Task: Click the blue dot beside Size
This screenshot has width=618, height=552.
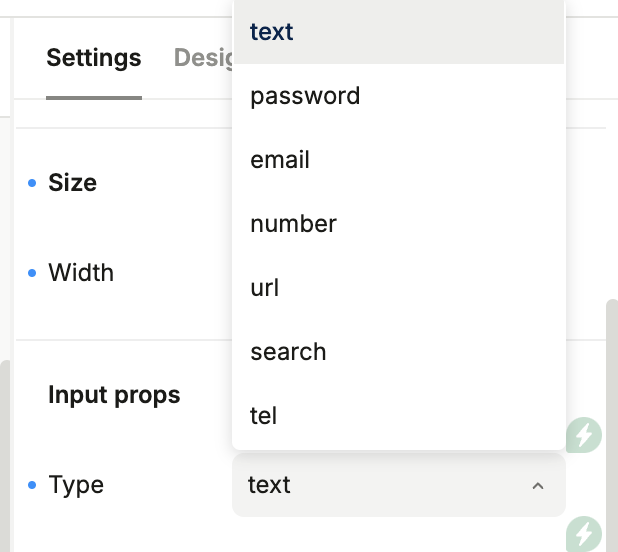Action: click(32, 183)
